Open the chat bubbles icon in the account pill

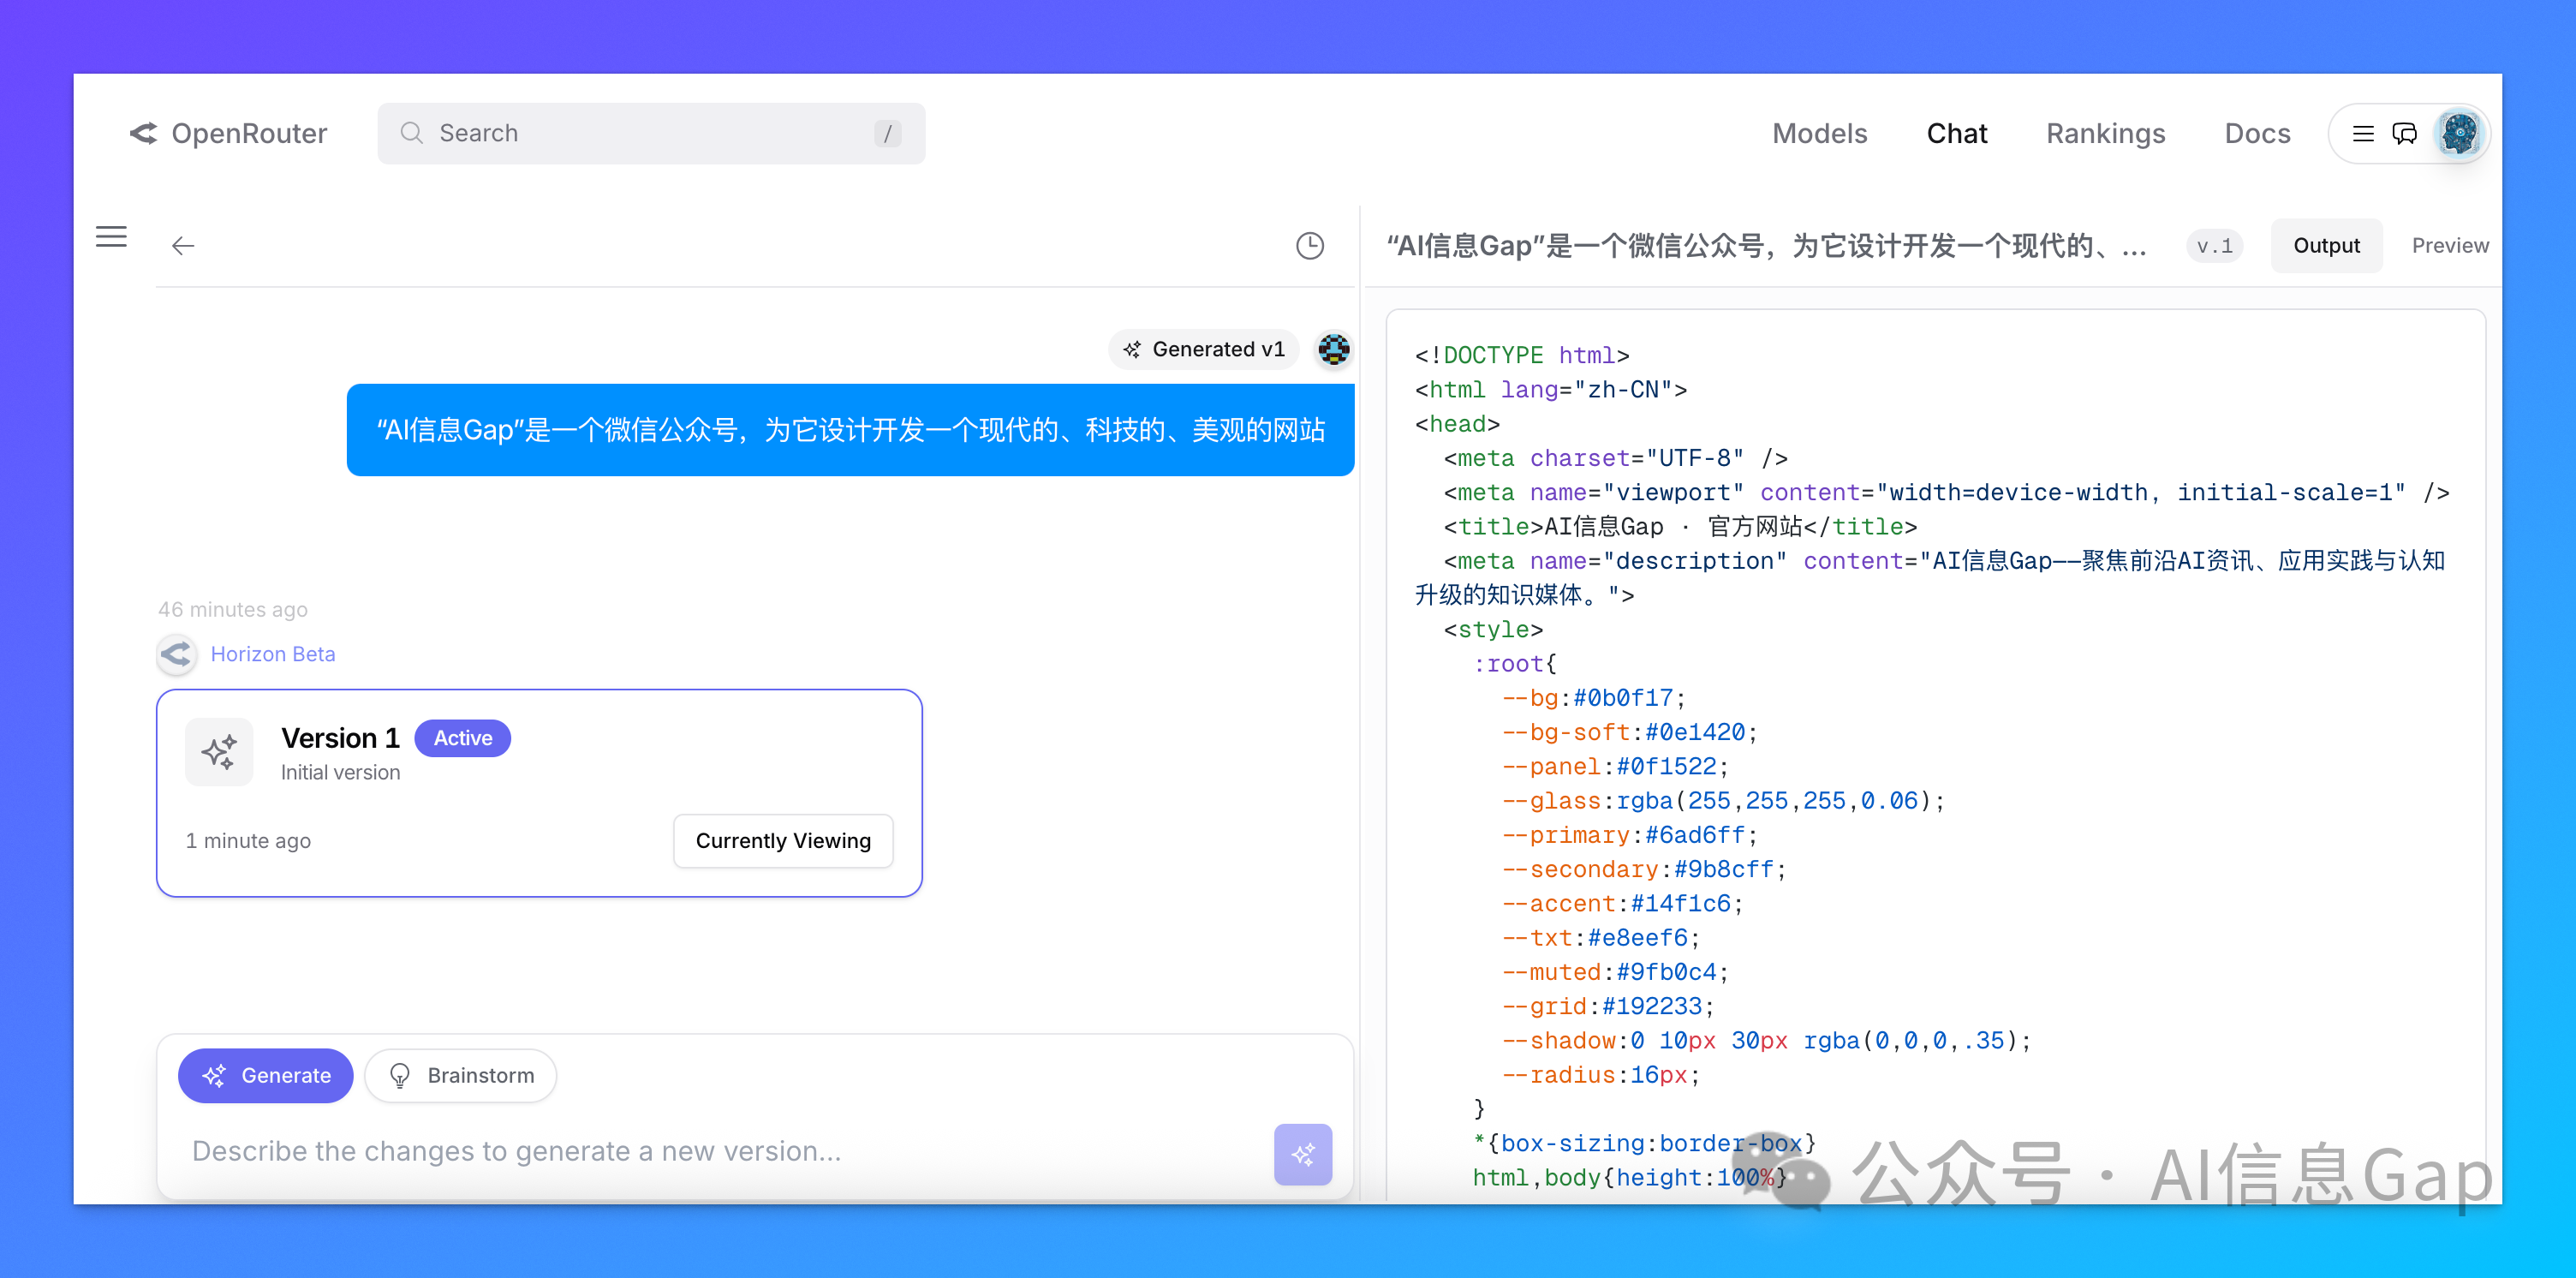2405,133
